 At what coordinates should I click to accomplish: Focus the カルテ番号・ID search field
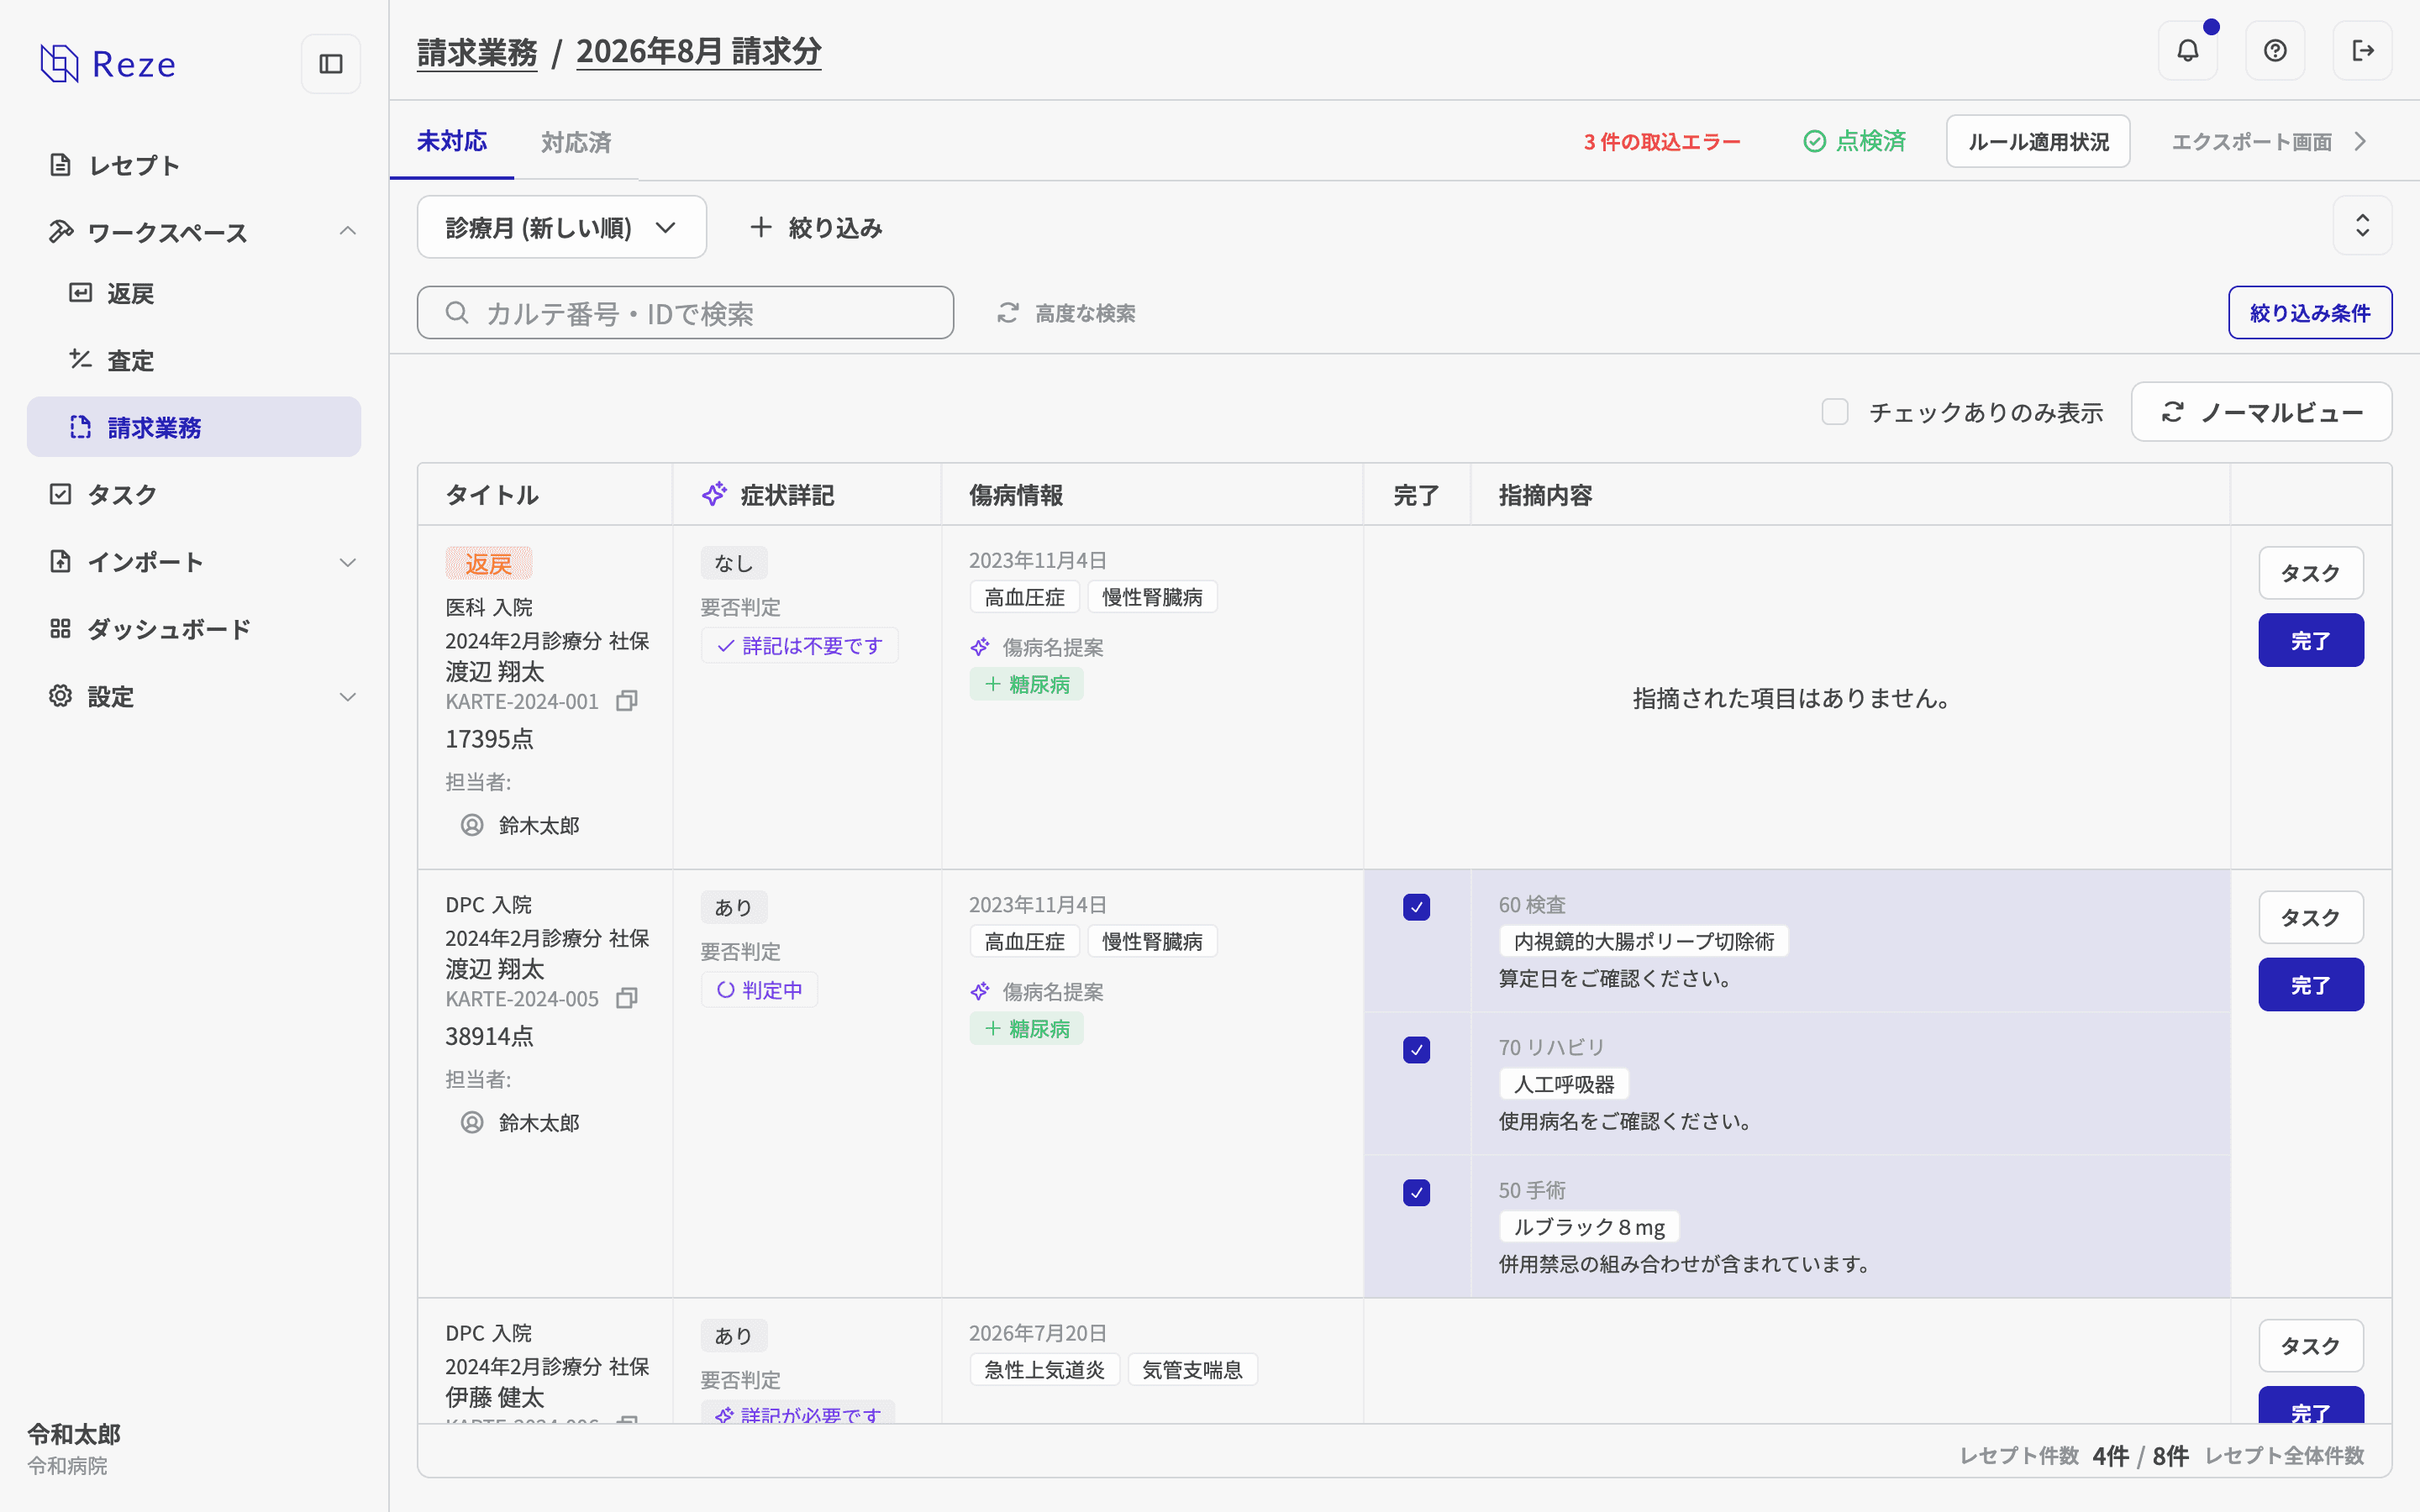(685, 313)
